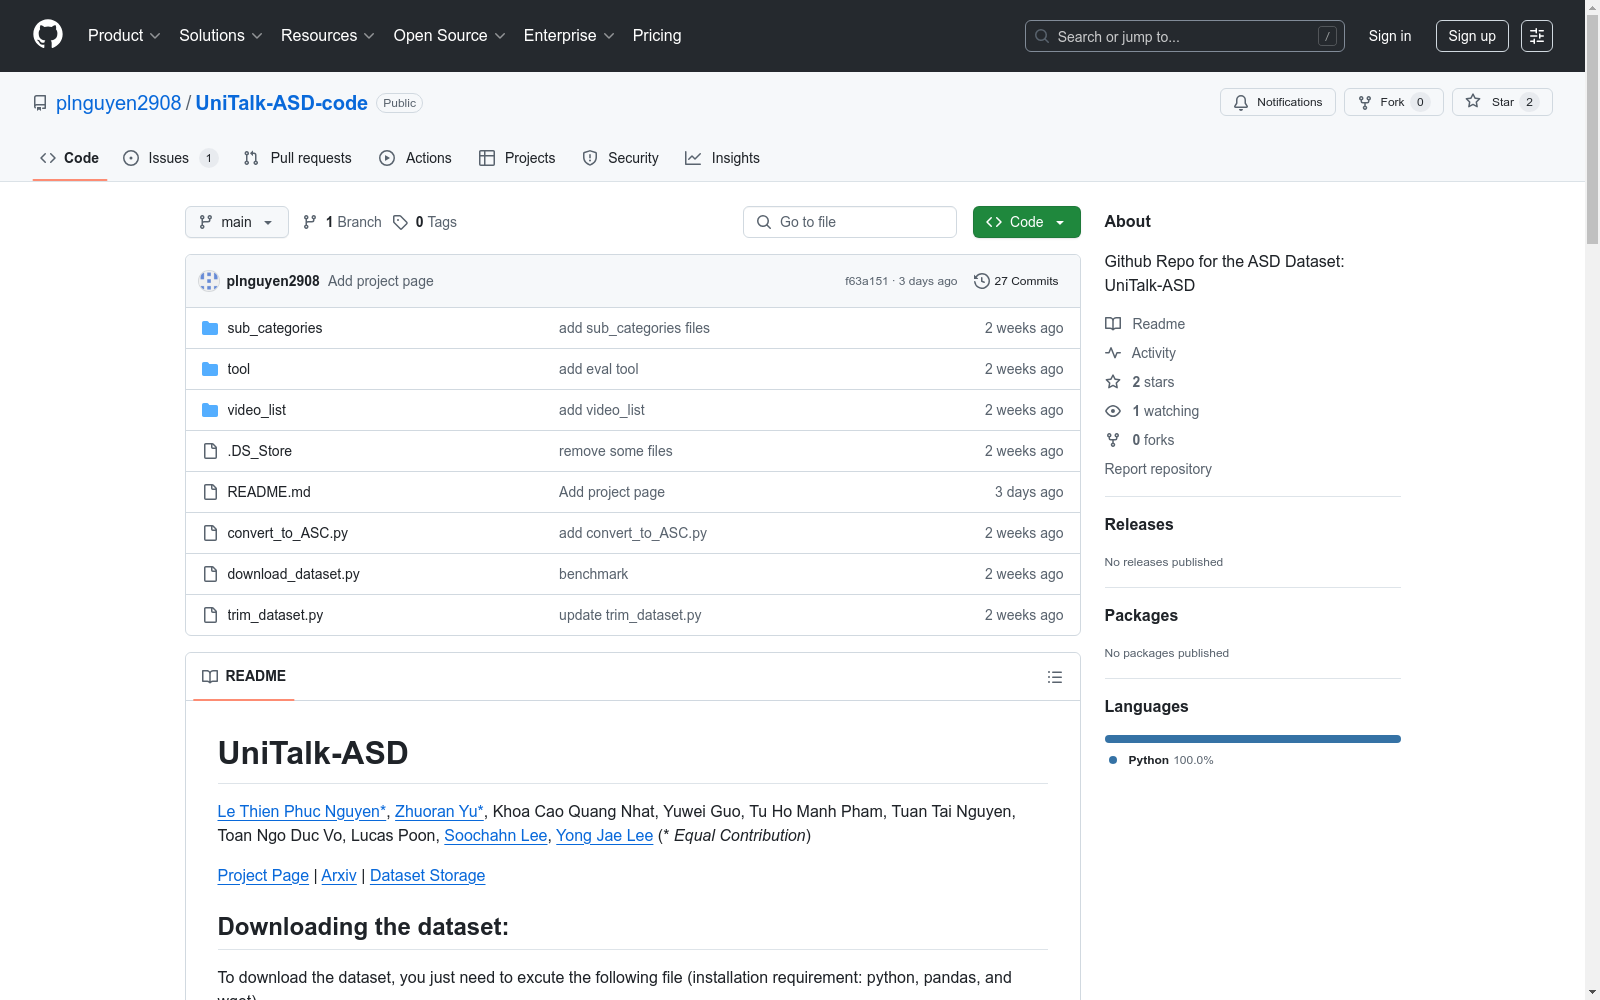
Task: Open the Dataset Storage link
Action: pyautogui.click(x=427, y=875)
